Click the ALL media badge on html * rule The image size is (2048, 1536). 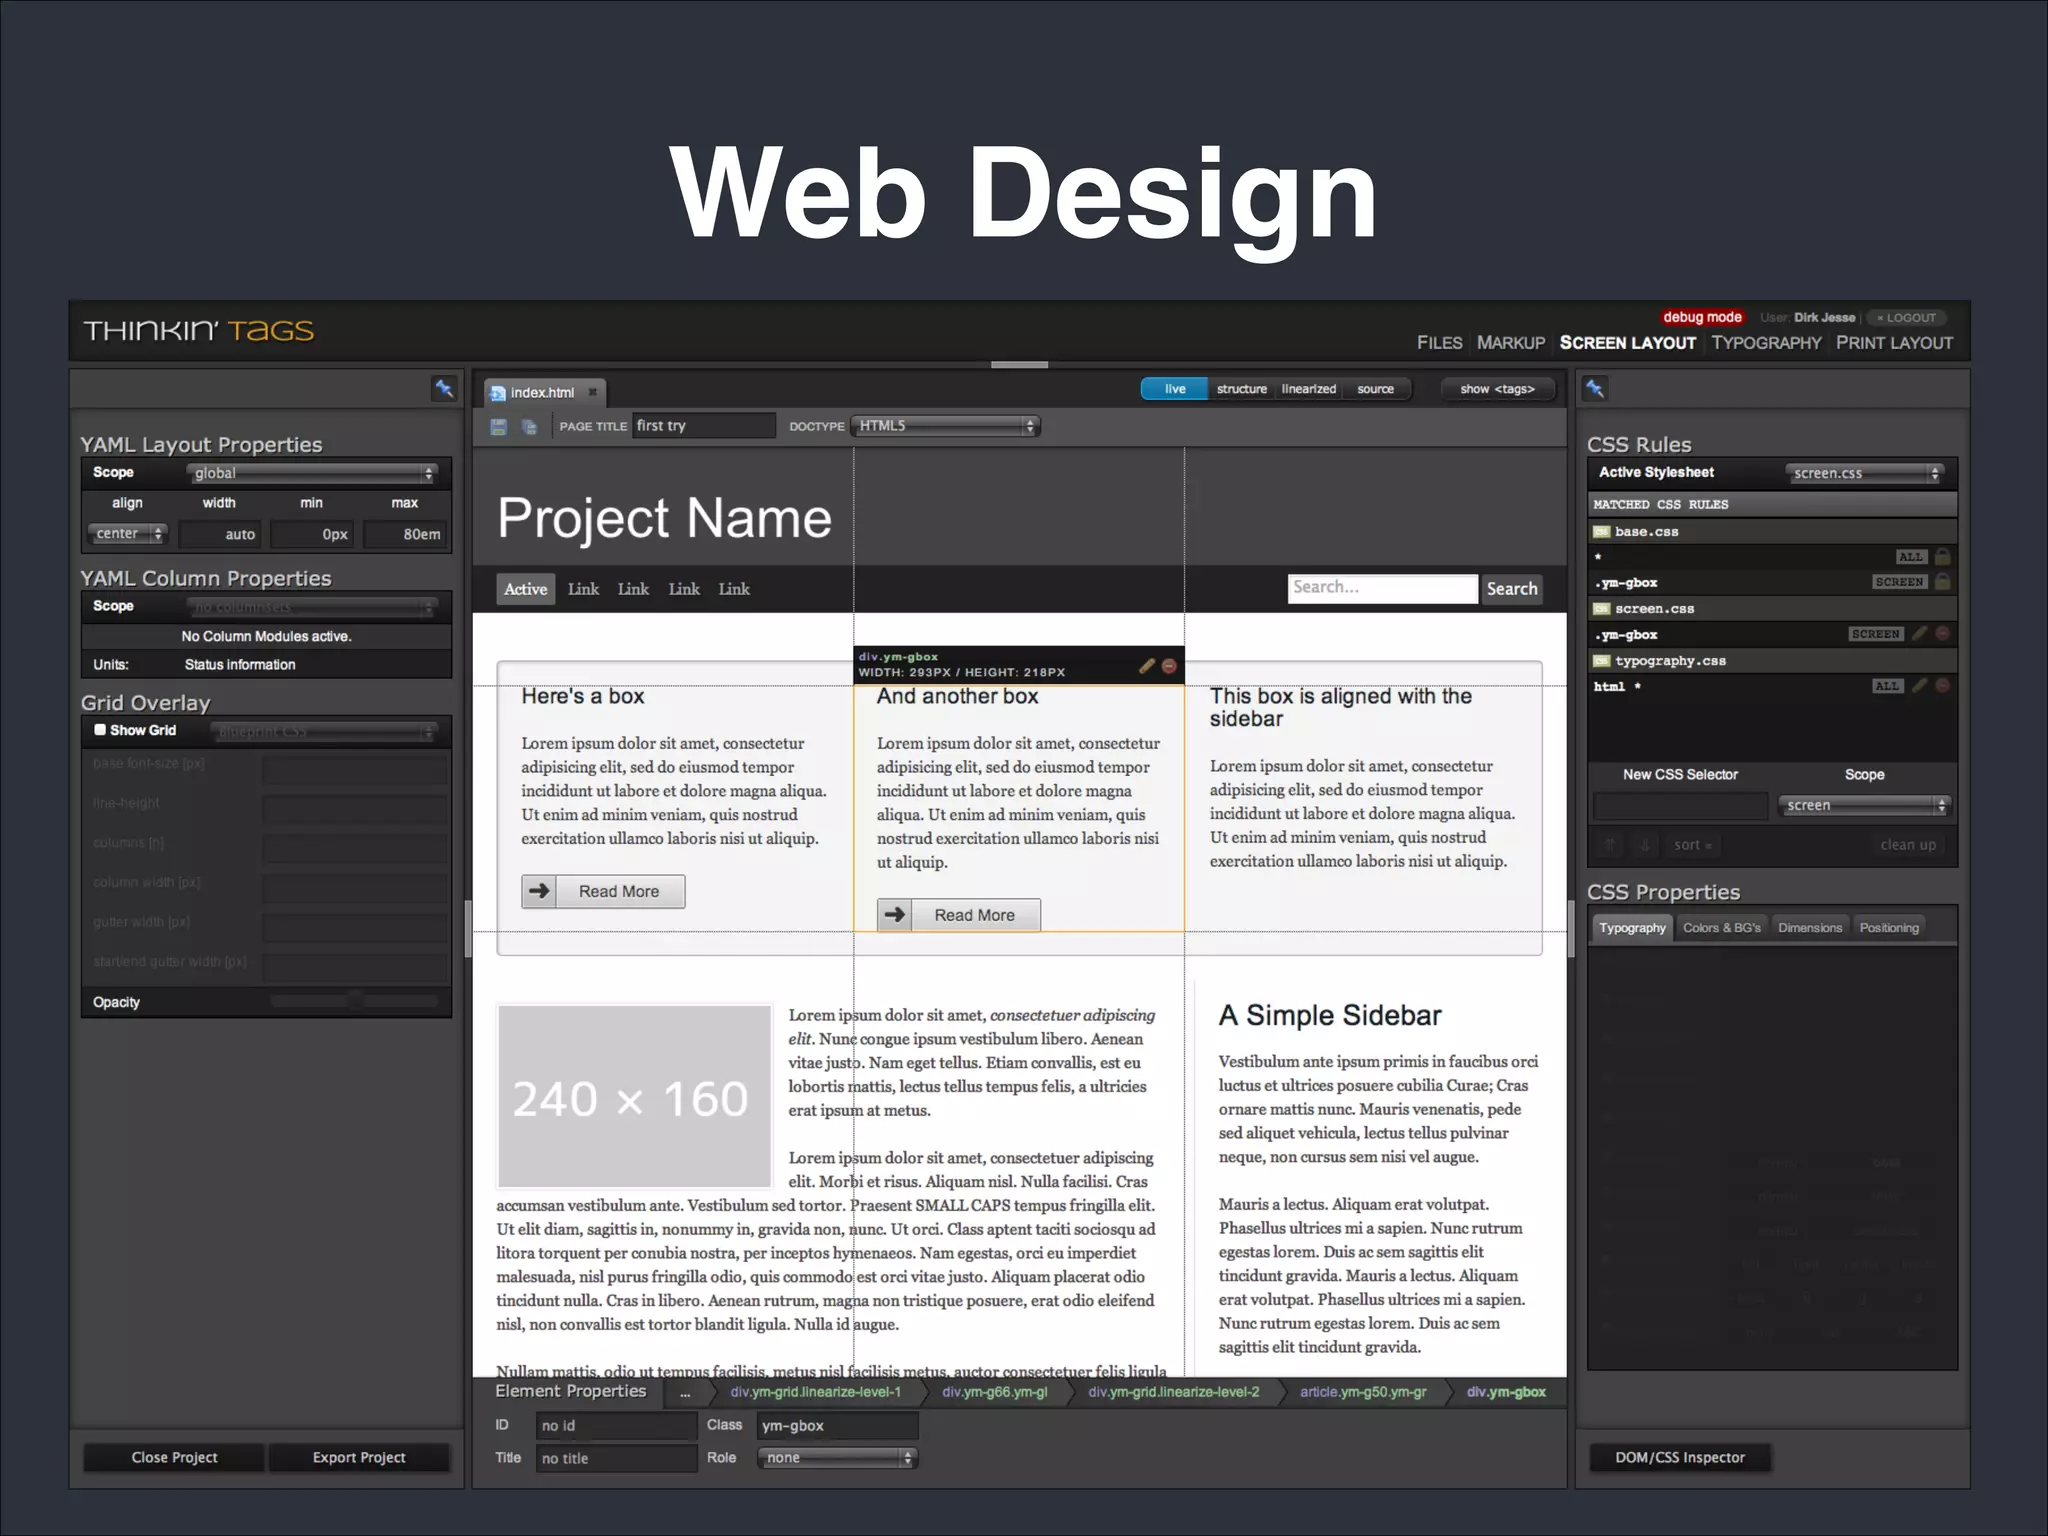[x=1887, y=686]
